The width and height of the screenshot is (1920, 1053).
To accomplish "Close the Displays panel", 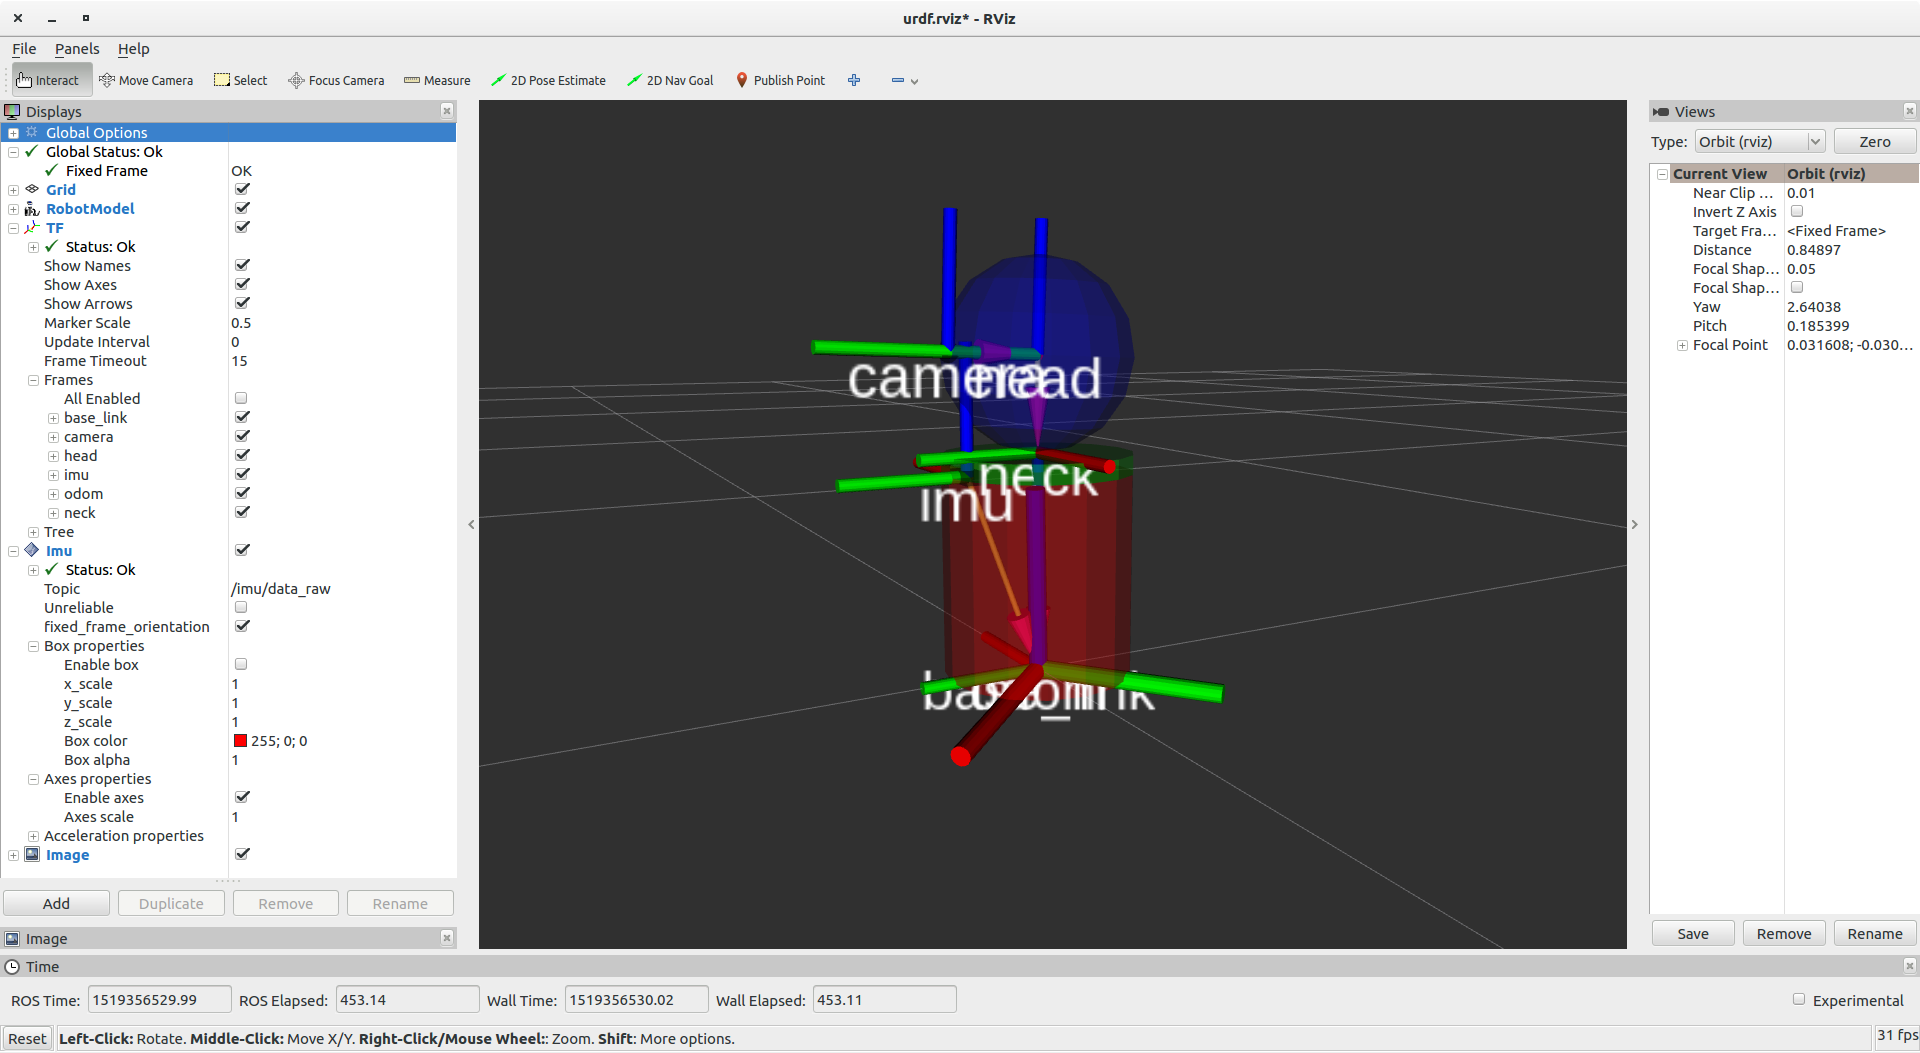I will click(x=447, y=111).
